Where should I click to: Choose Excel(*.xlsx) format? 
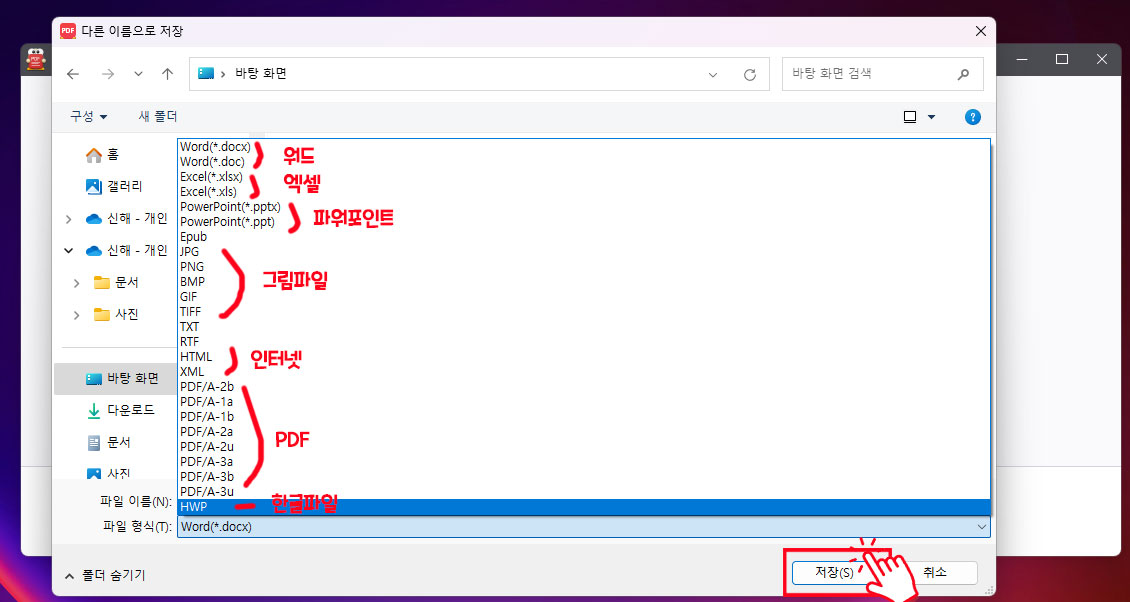click(584, 177)
